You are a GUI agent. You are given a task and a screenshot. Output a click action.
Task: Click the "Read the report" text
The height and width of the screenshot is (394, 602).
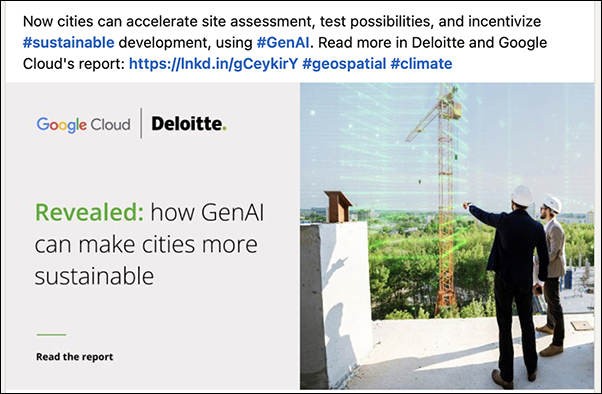click(74, 357)
